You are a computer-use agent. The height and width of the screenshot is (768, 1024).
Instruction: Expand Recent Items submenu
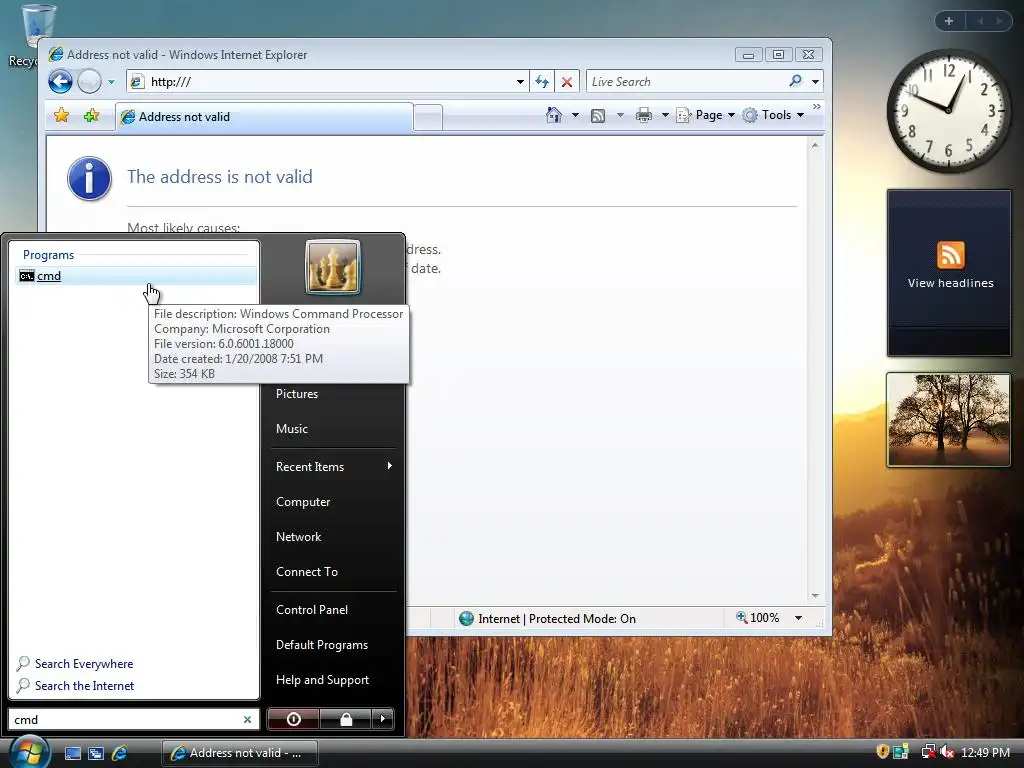pos(332,467)
